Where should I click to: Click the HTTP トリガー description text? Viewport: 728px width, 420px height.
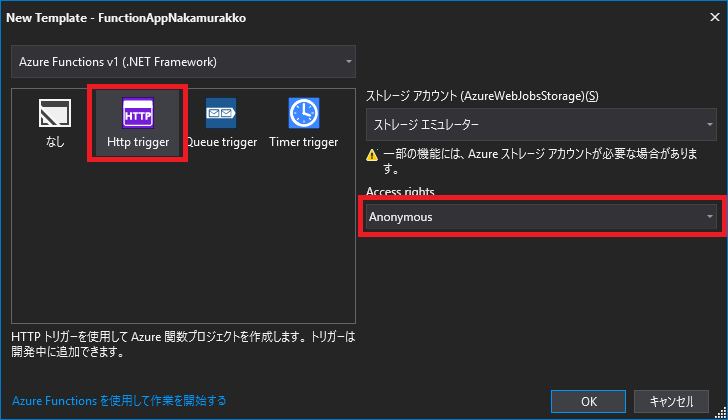click(x=183, y=344)
